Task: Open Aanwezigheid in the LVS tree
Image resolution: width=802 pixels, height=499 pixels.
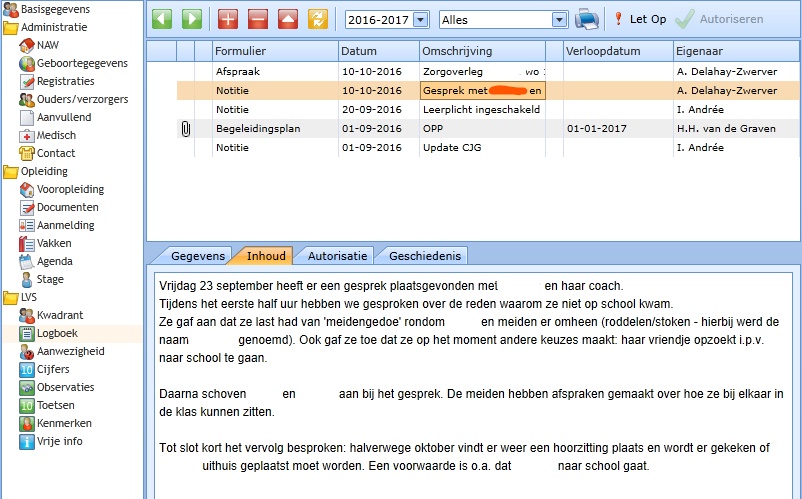Action: pyautogui.click(x=70, y=351)
